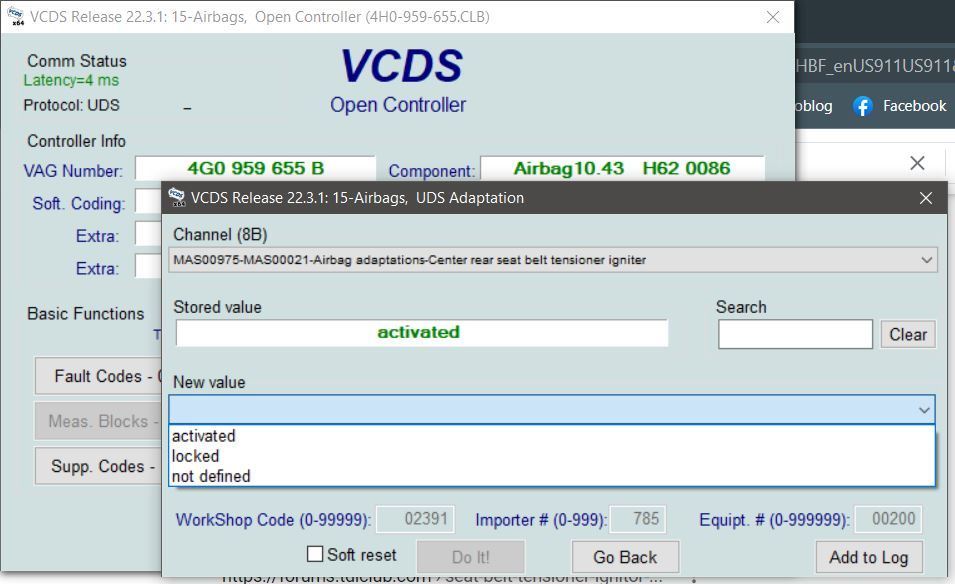The height and width of the screenshot is (584, 955).
Task: Select 'not defined' from the New value list
Action: pos(212,476)
